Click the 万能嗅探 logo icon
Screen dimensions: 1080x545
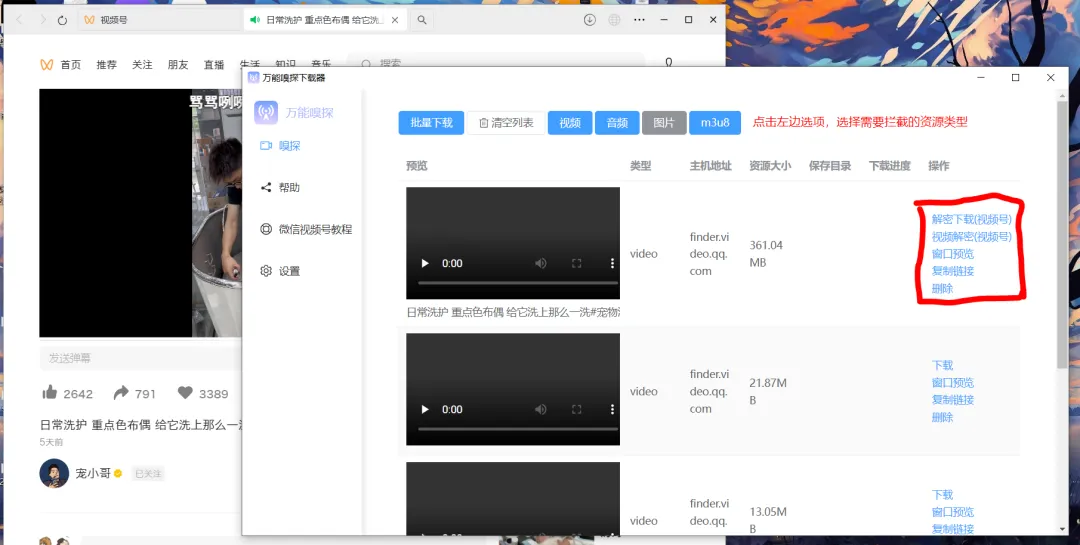tap(266, 112)
